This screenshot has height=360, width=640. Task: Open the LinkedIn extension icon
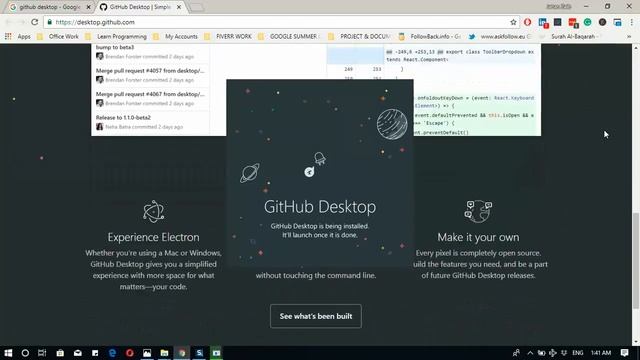[x=543, y=23]
